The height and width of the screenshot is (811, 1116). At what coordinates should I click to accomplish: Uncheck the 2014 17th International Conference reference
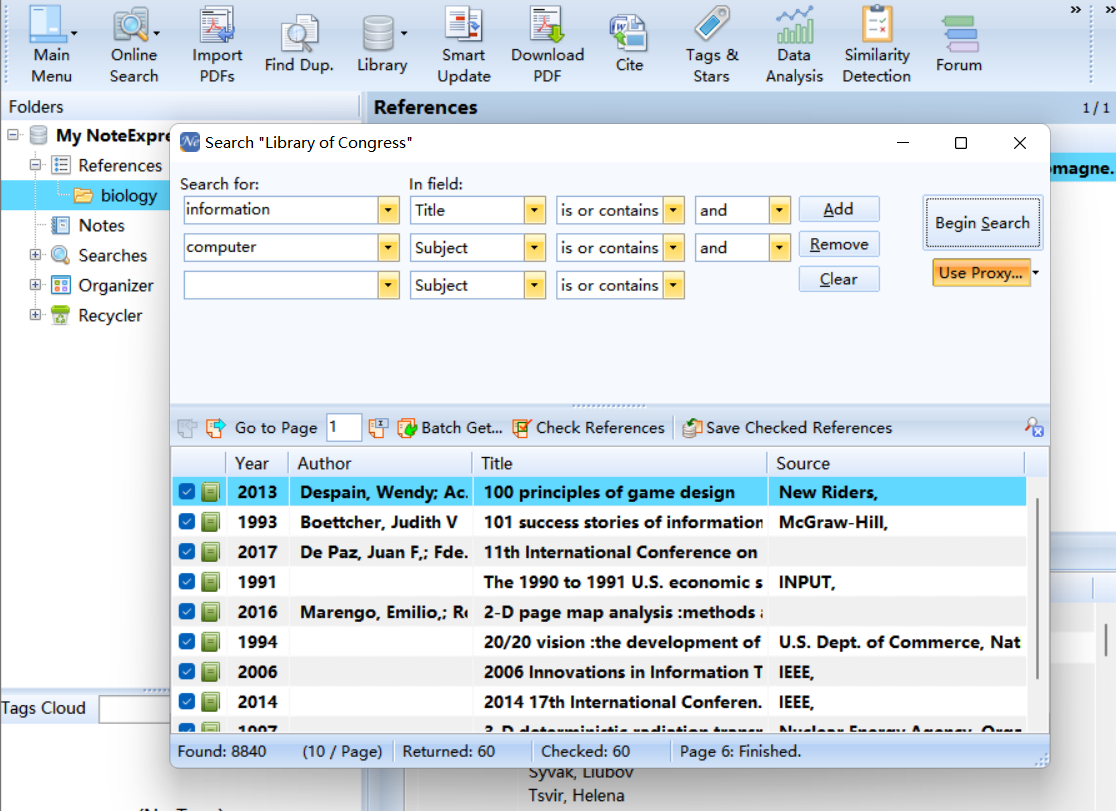186,701
